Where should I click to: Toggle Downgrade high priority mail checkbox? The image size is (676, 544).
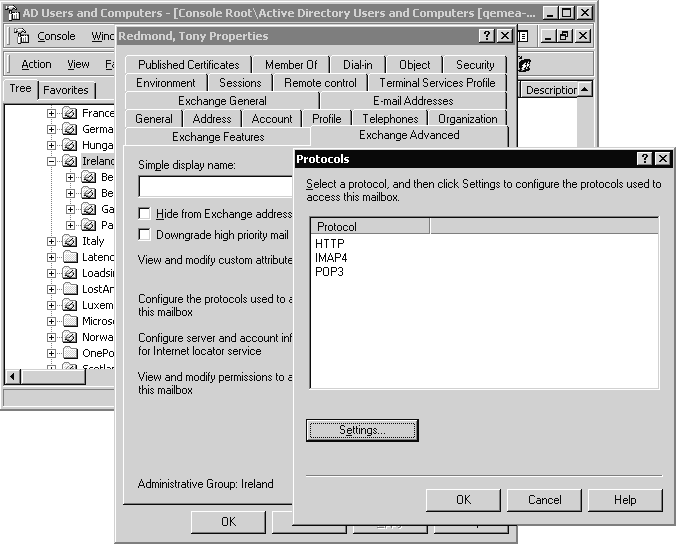coord(145,235)
